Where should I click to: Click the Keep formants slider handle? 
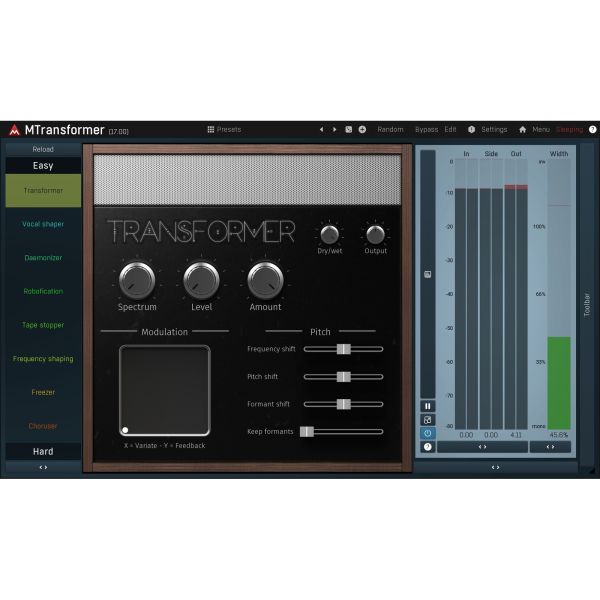click(307, 432)
